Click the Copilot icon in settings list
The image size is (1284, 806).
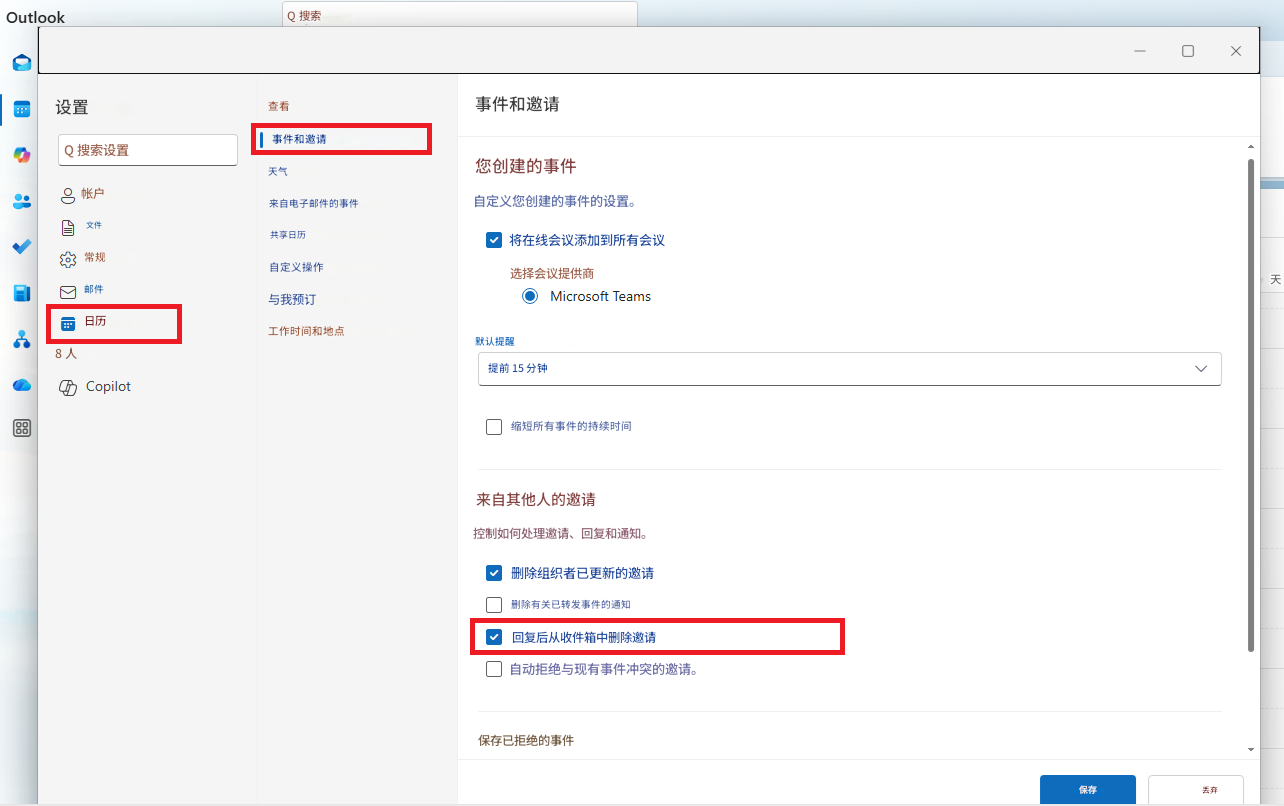[x=68, y=387]
